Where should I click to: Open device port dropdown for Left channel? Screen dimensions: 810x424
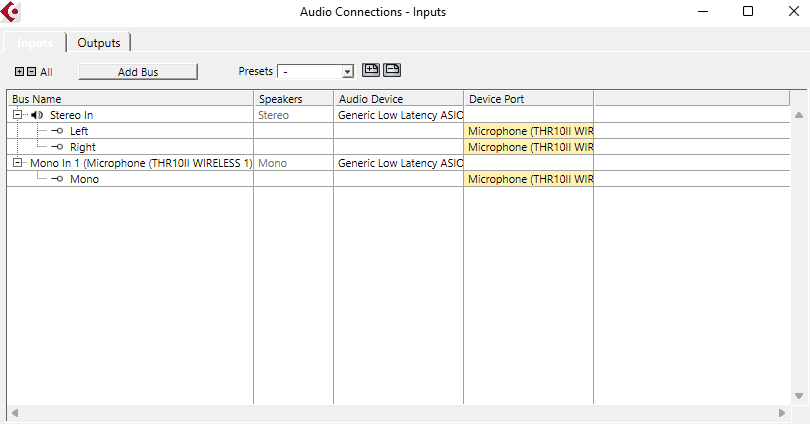(x=528, y=131)
